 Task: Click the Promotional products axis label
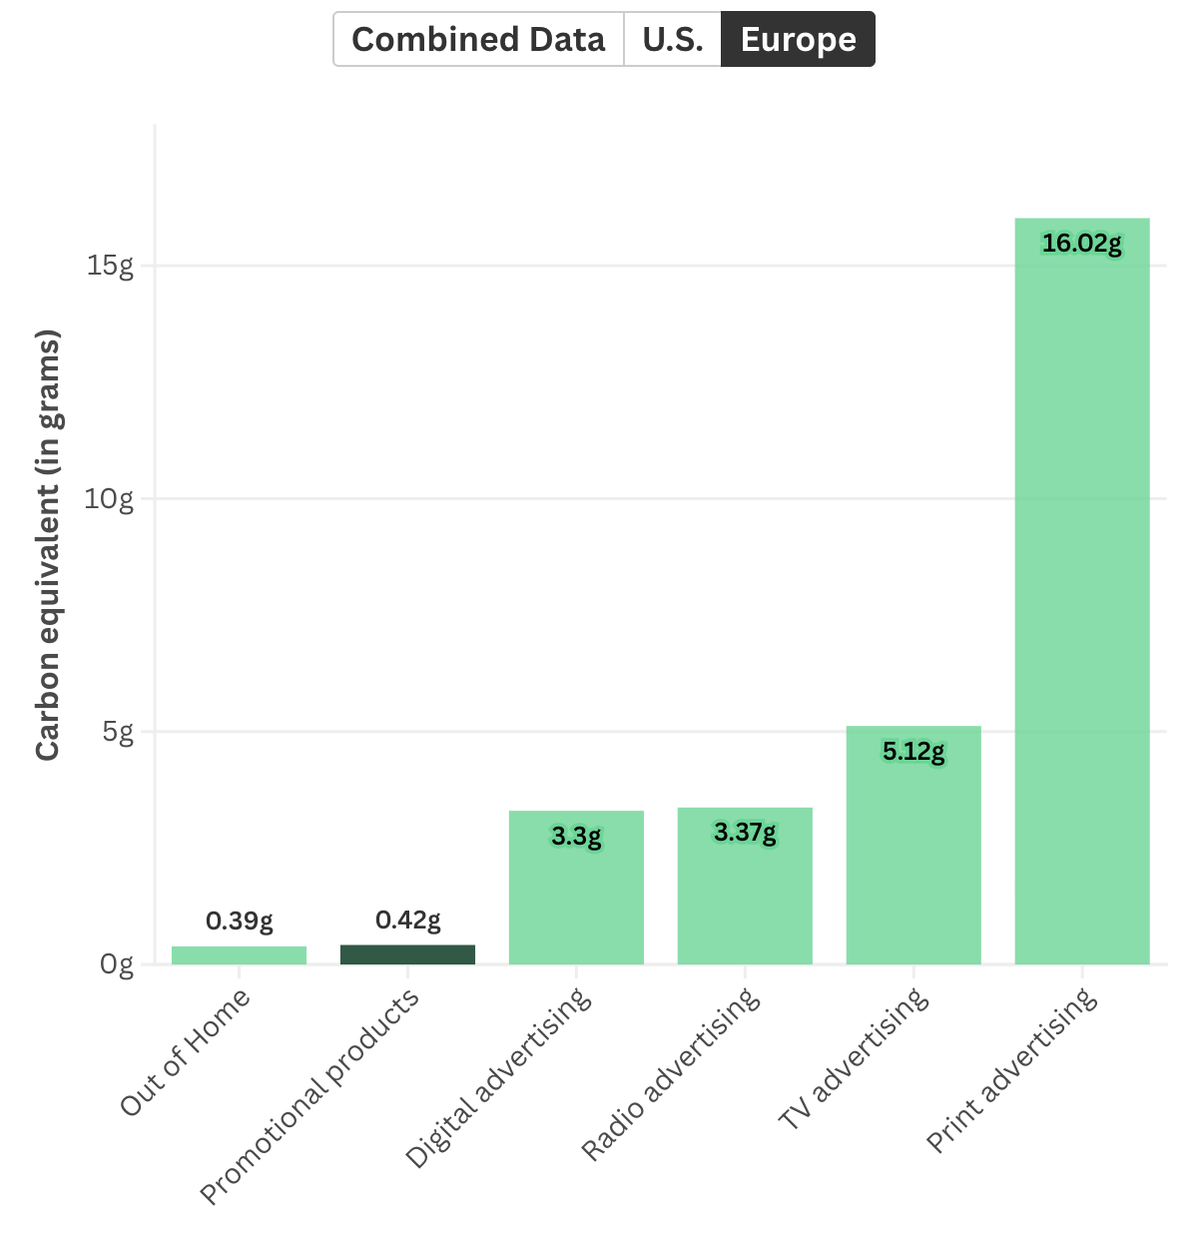click(x=309, y=1097)
